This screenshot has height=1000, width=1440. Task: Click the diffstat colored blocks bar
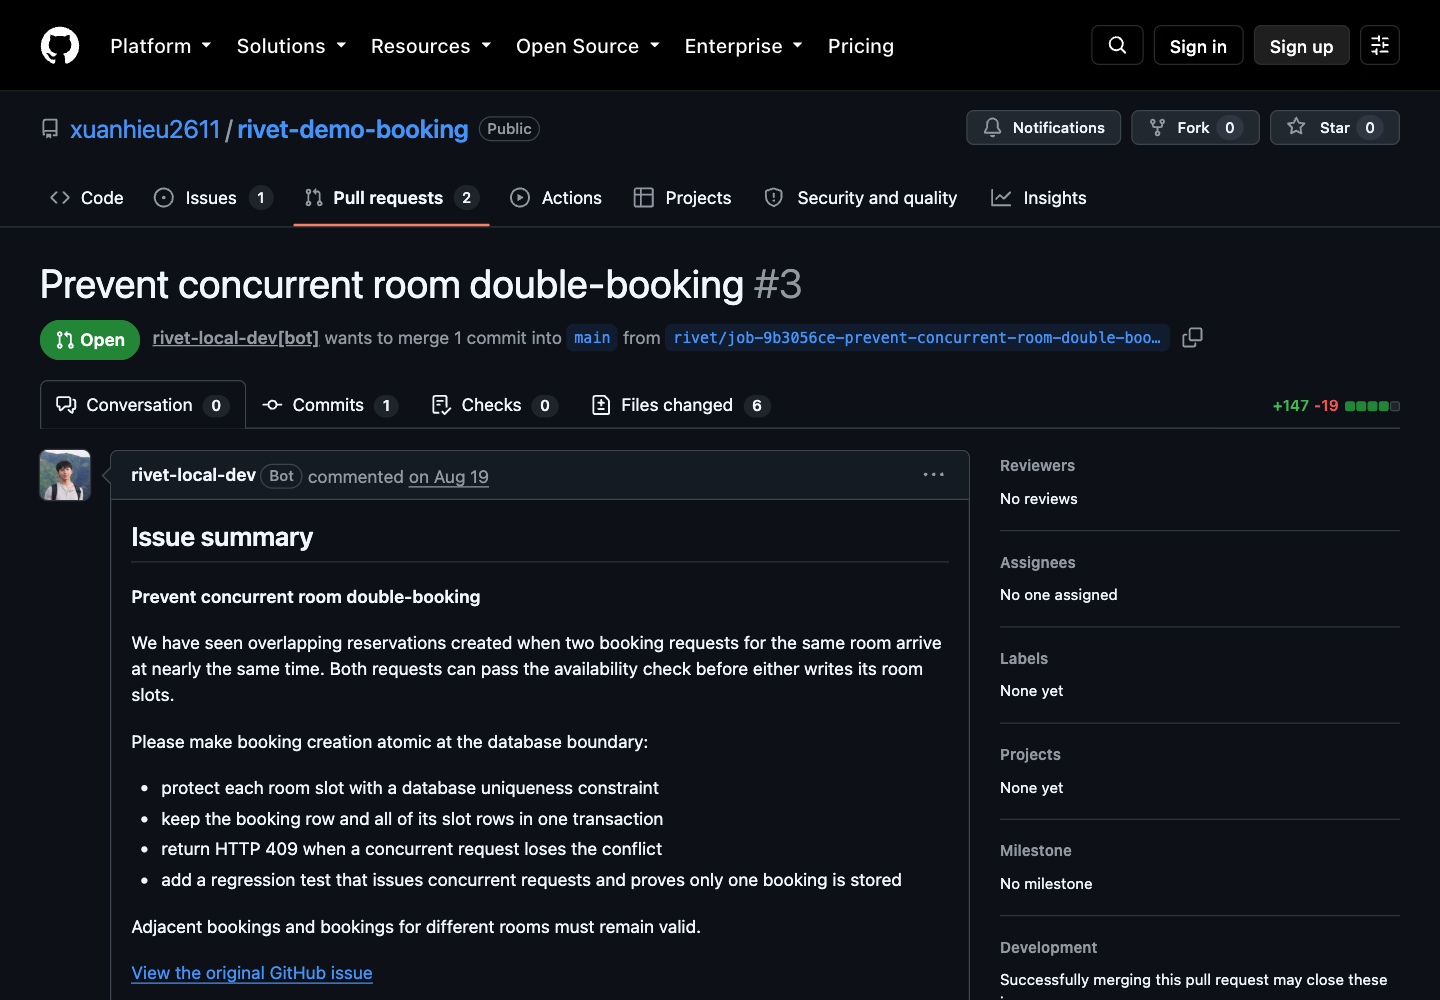point(1372,406)
